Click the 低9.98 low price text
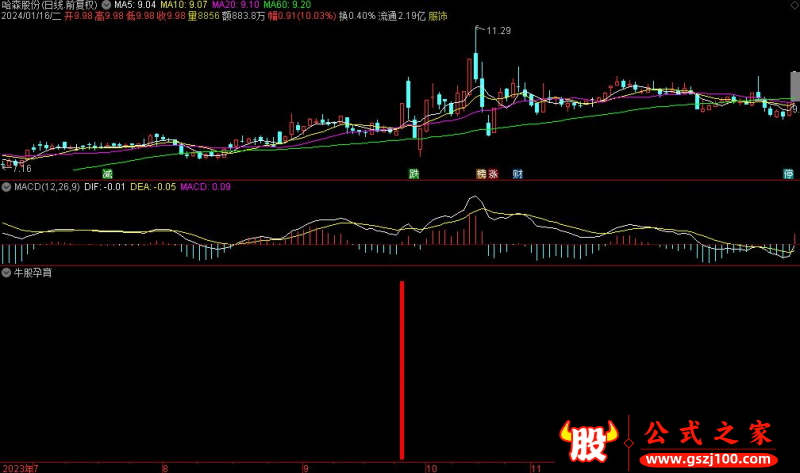Screen dimensions: 800x473 (x=140, y=16)
